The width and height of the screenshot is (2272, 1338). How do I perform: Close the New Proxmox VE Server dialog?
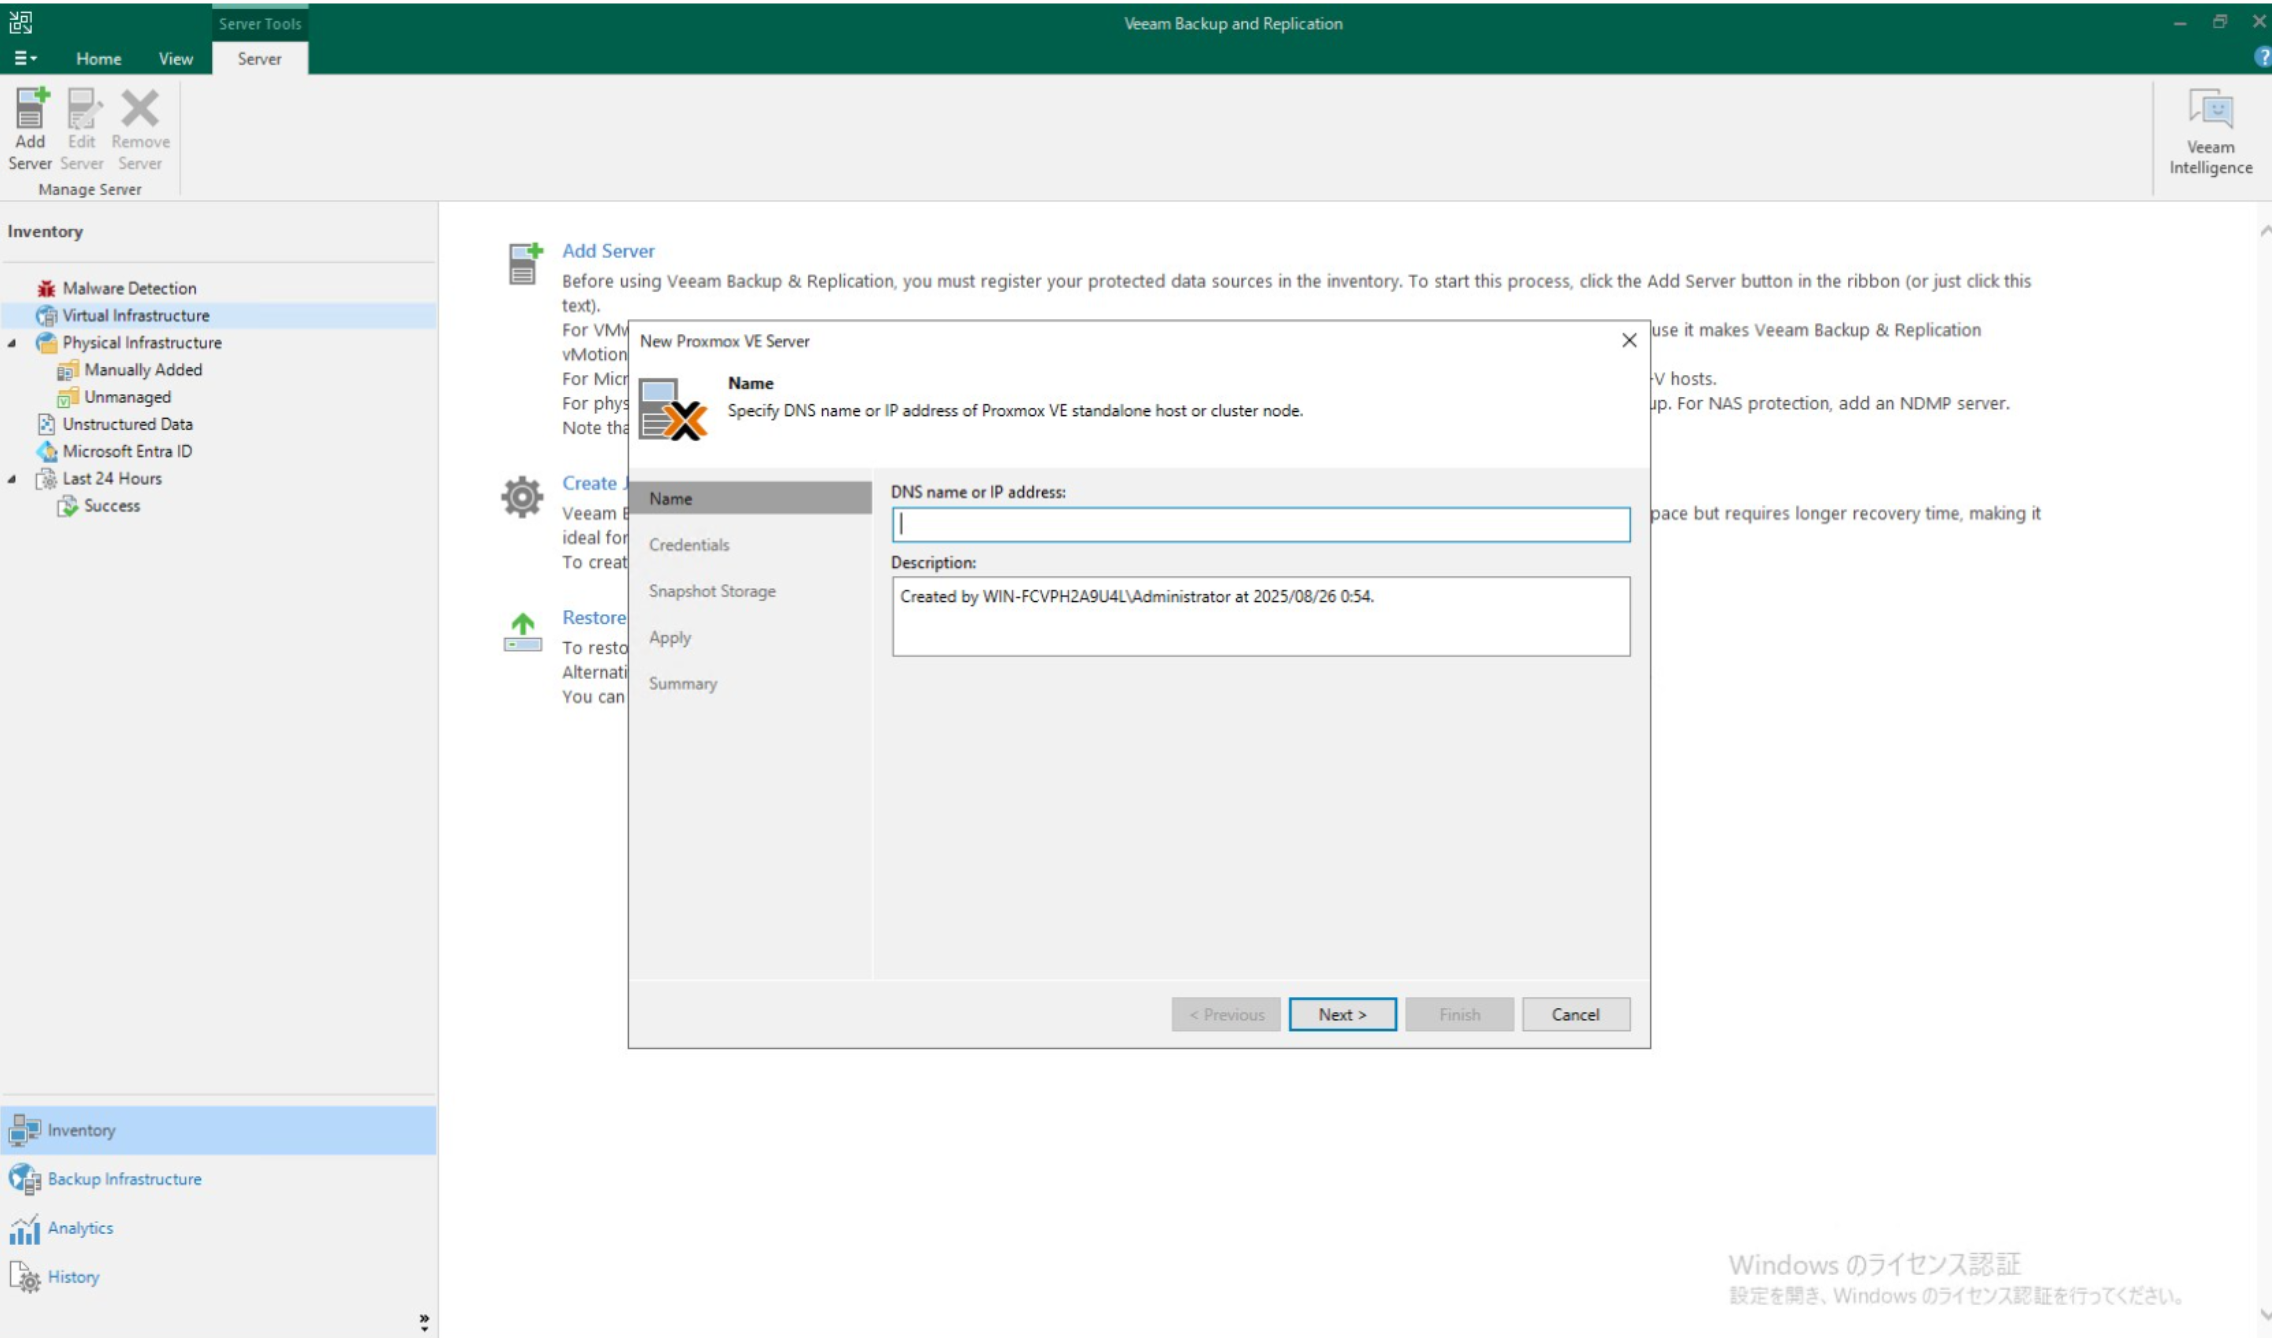click(x=1628, y=341)
